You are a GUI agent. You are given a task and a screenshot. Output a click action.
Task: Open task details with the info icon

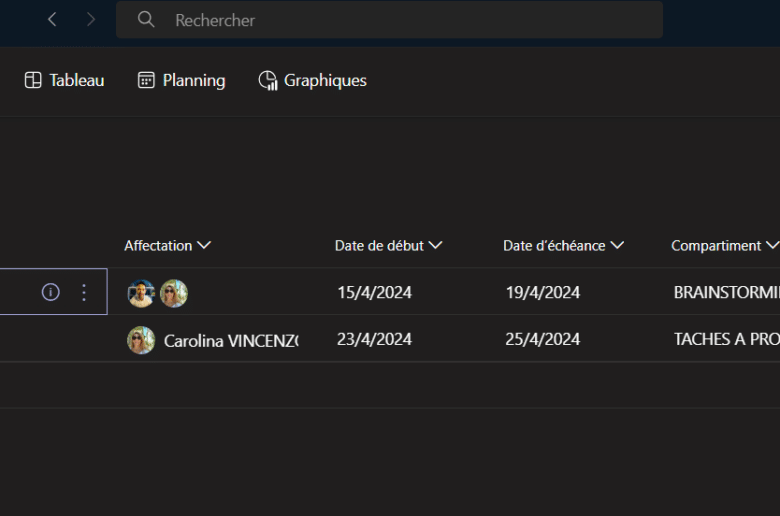(x=50, y=292)
